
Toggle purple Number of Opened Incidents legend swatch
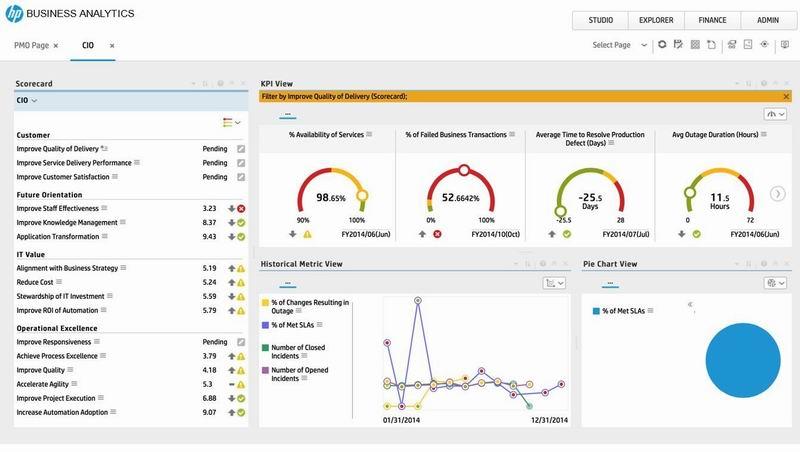point(265,370)
